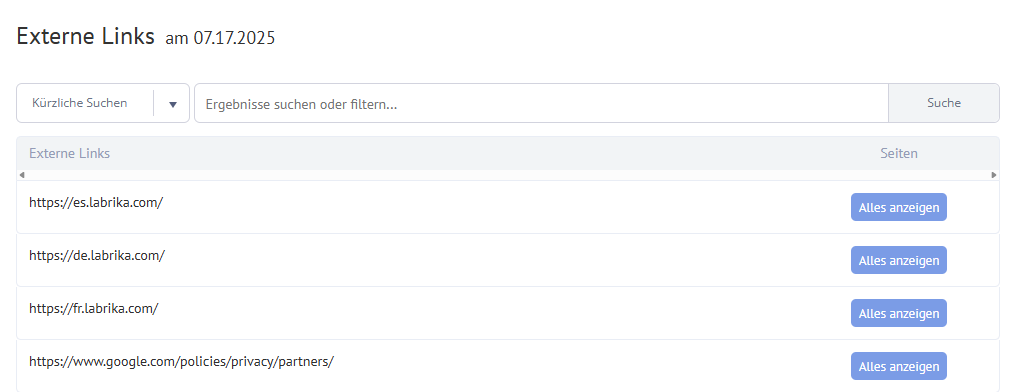Viewport: 1014px width, 392px height.
Task: Sort by the Externe Links column header
Action: [x=69, y=153]
